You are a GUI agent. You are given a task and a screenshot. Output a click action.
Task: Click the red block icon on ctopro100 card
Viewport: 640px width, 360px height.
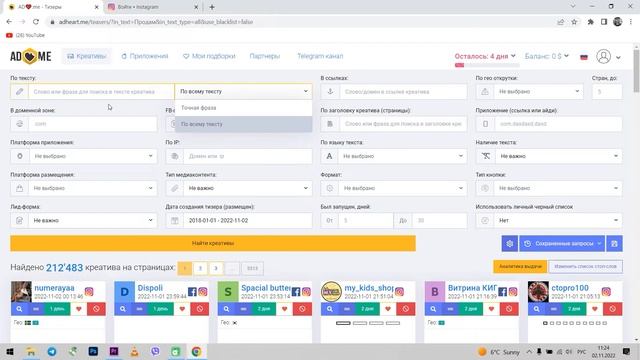[x=613, y=309]
